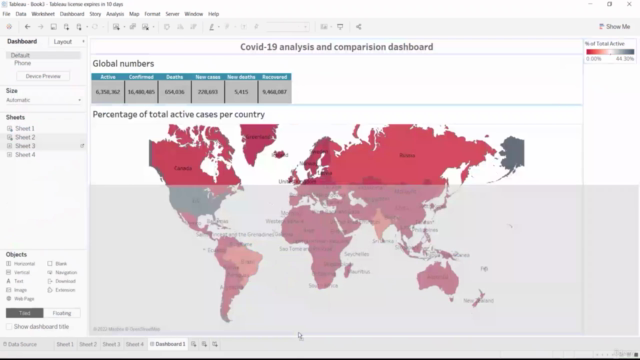Open dropdown arrow beside highlight pen icon
The height and width of the screenshot is (360, 640).
(x=219, y=27)
